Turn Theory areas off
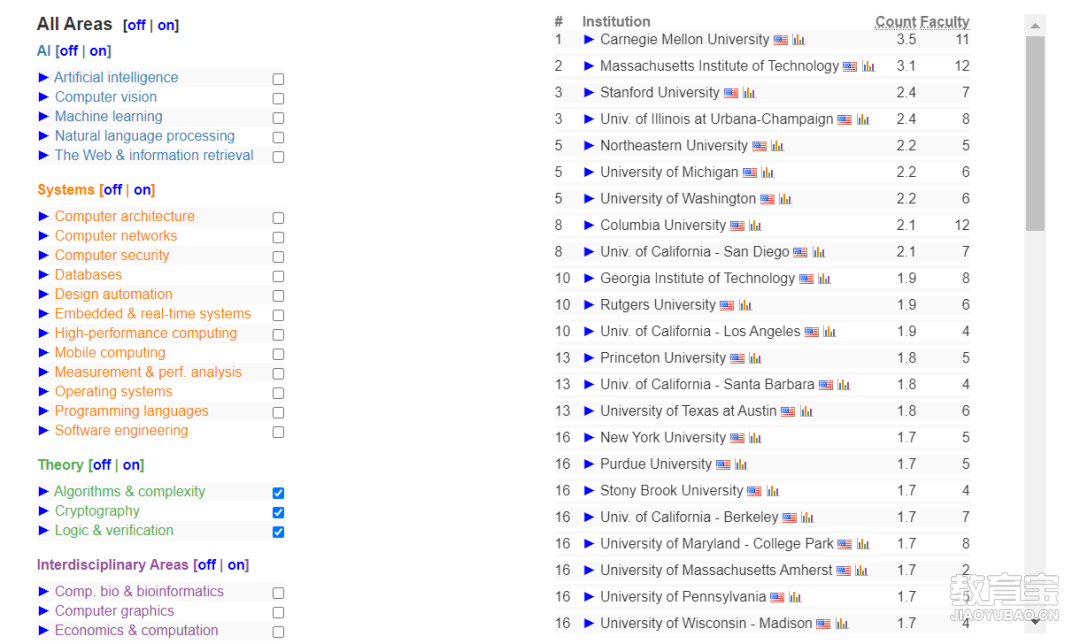Image resolution: width=1080 pixels, height=644 pixels. click(102, 465)
